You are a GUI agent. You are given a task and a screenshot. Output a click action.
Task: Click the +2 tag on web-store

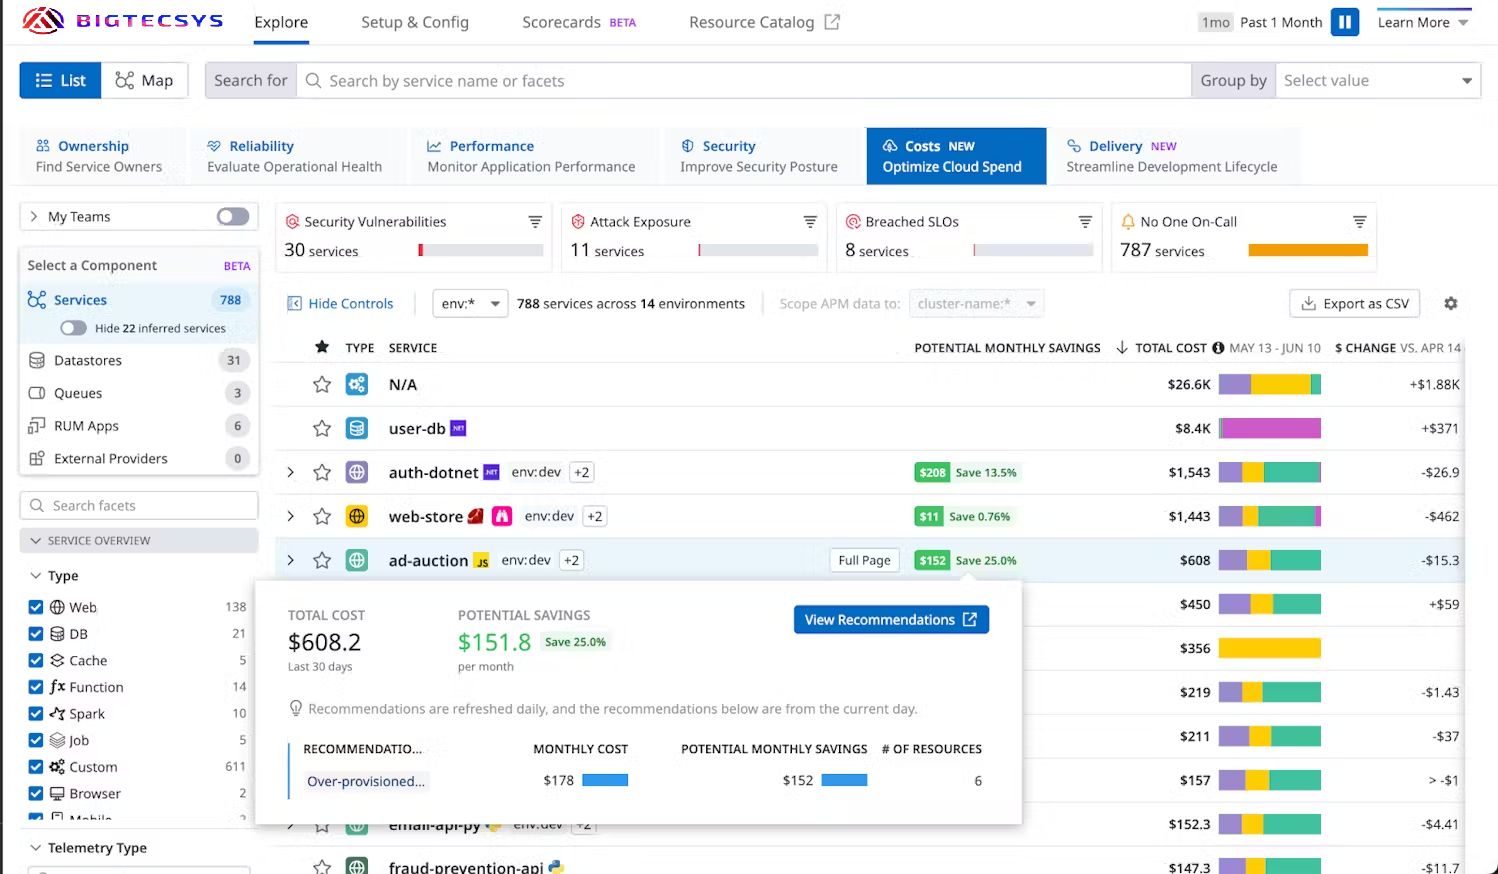pyautogui.click(x=595, y=516)
